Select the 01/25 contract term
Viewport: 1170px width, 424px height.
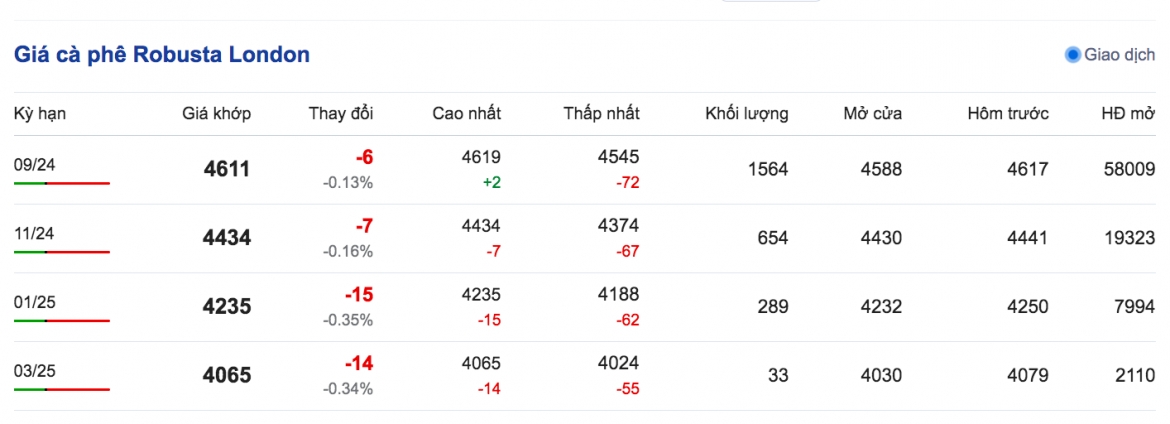[x=35, y=302]
